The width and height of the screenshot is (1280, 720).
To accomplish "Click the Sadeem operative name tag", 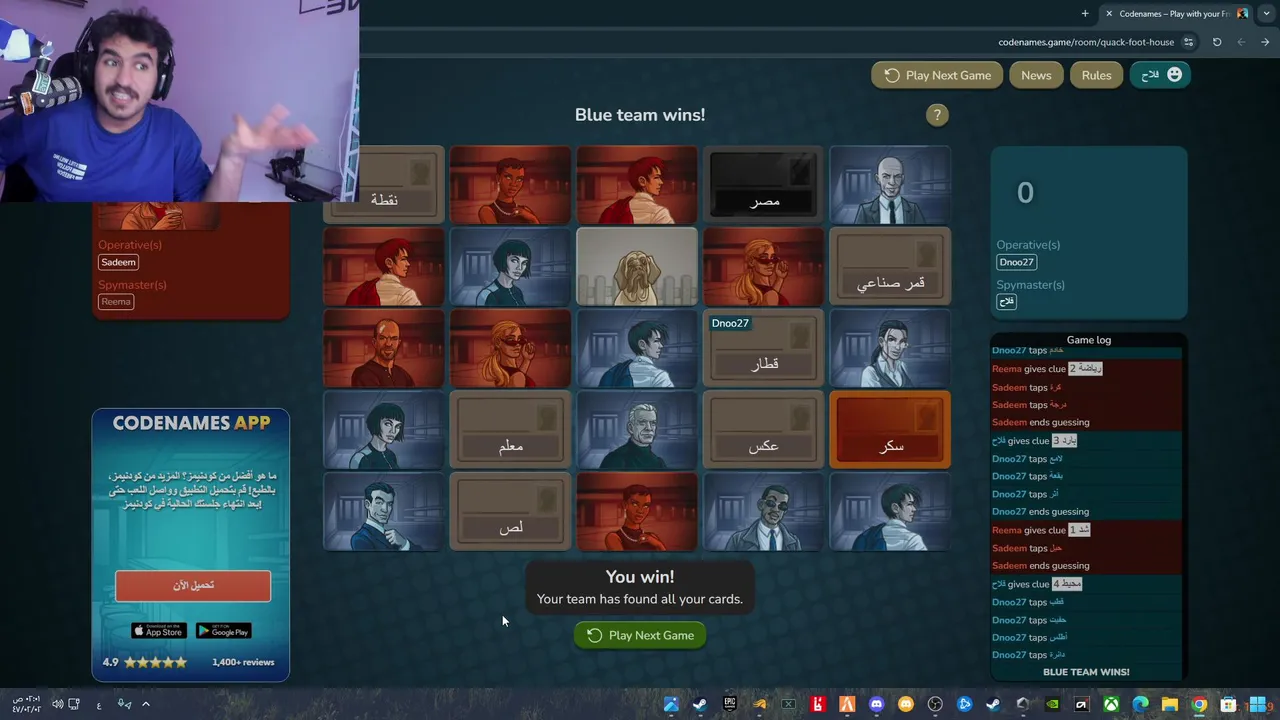I will (118, 262).
